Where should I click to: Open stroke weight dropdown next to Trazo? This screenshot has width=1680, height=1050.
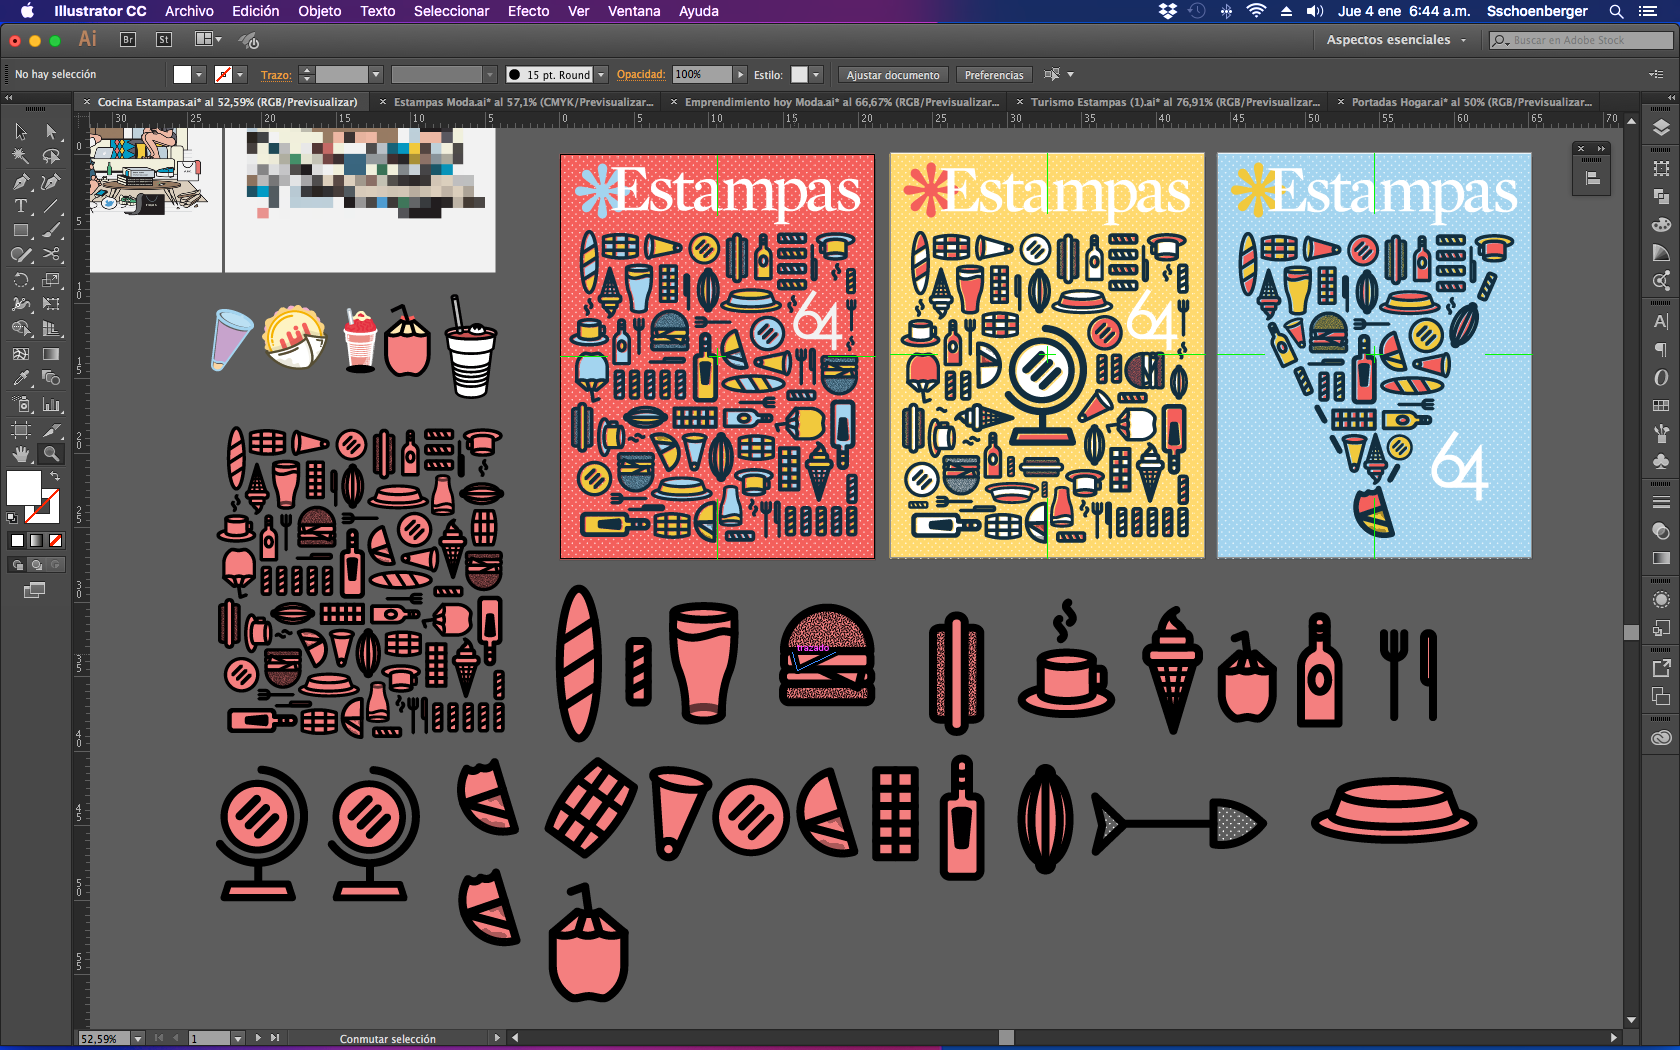[x=376, y=75]
